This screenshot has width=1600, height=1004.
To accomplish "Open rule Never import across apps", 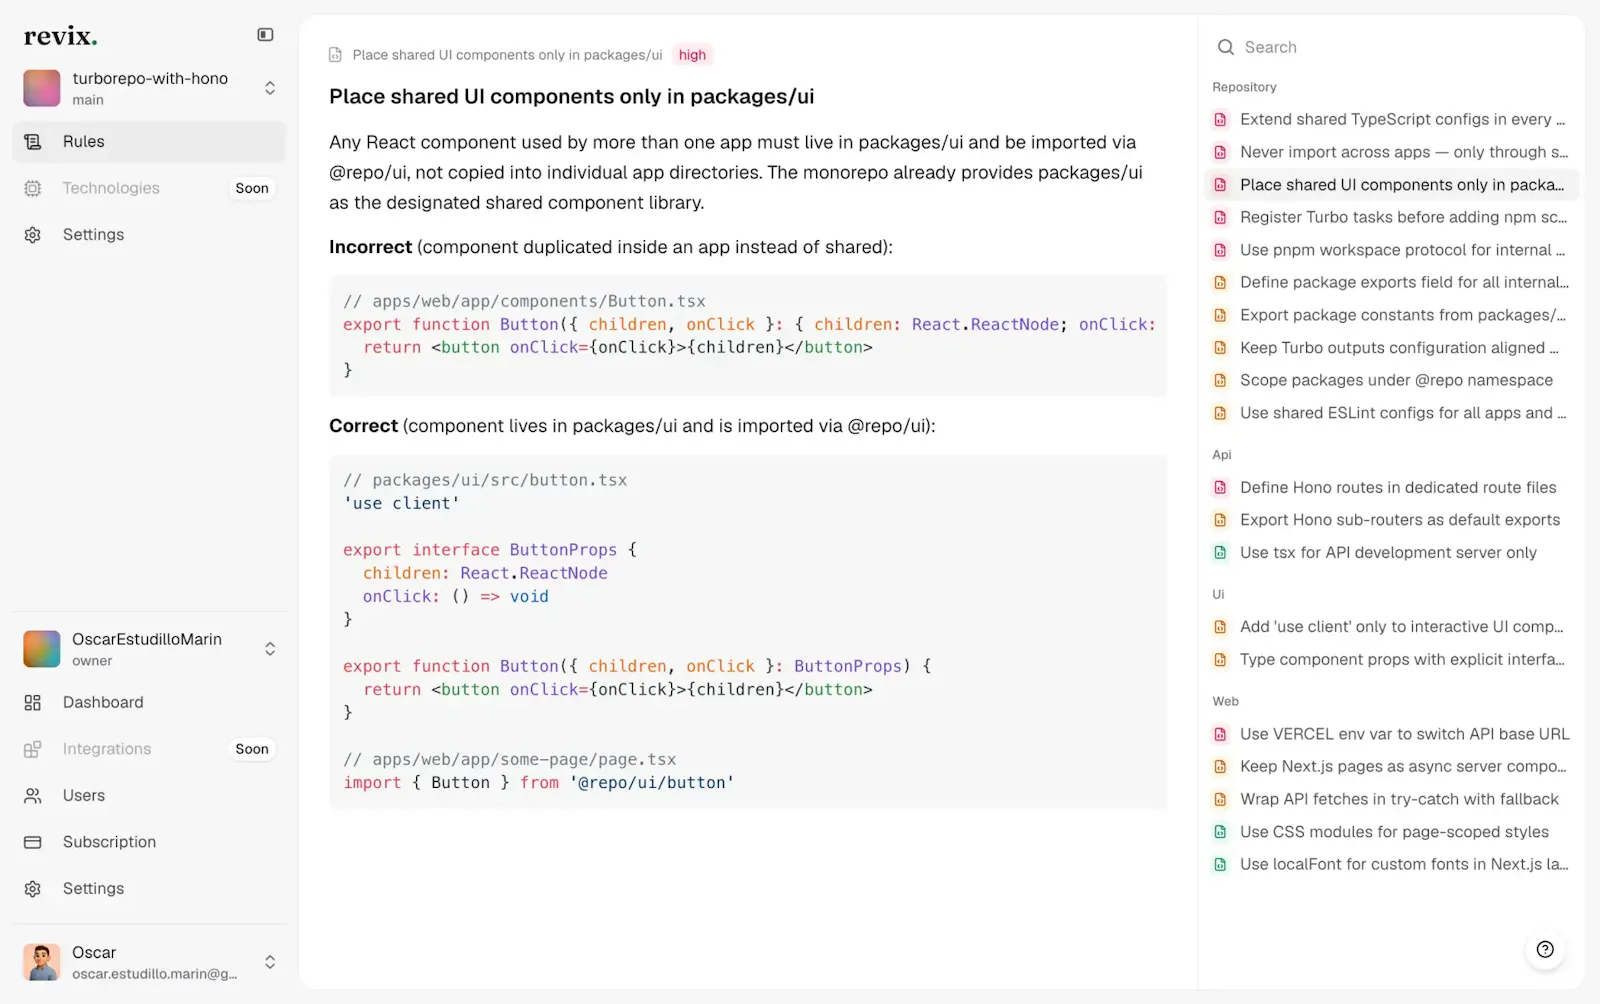I will pyautogui.click(x=1391, y=152).
